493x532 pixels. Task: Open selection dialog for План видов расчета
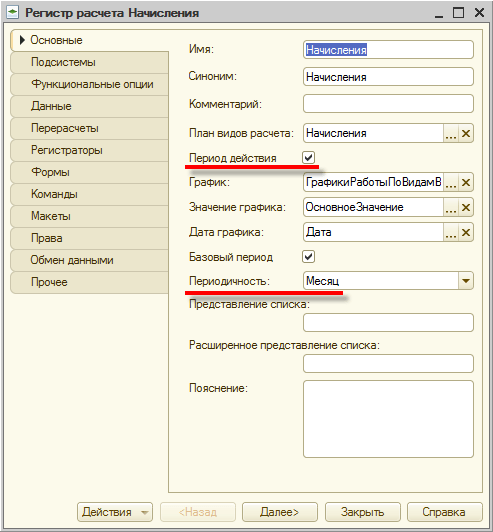tap(451, 133)
